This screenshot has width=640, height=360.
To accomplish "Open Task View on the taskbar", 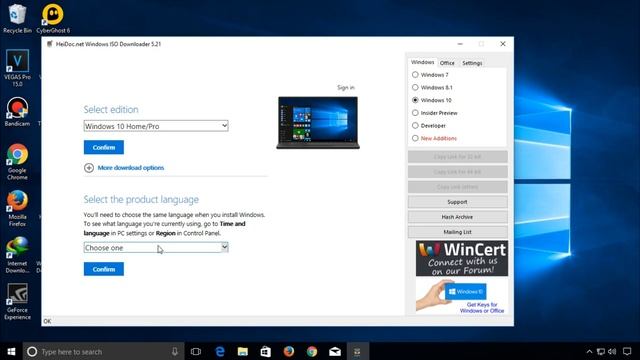I will [196, 351].
